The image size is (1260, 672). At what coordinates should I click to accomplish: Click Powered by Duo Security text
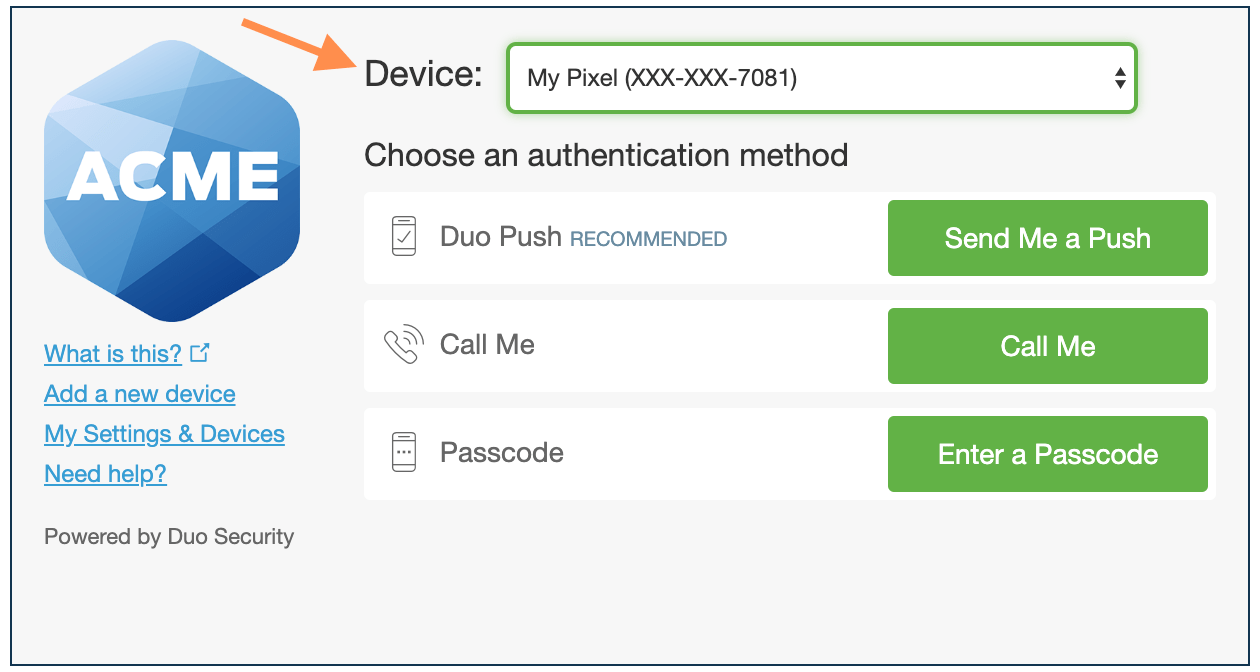pos(168,536)
